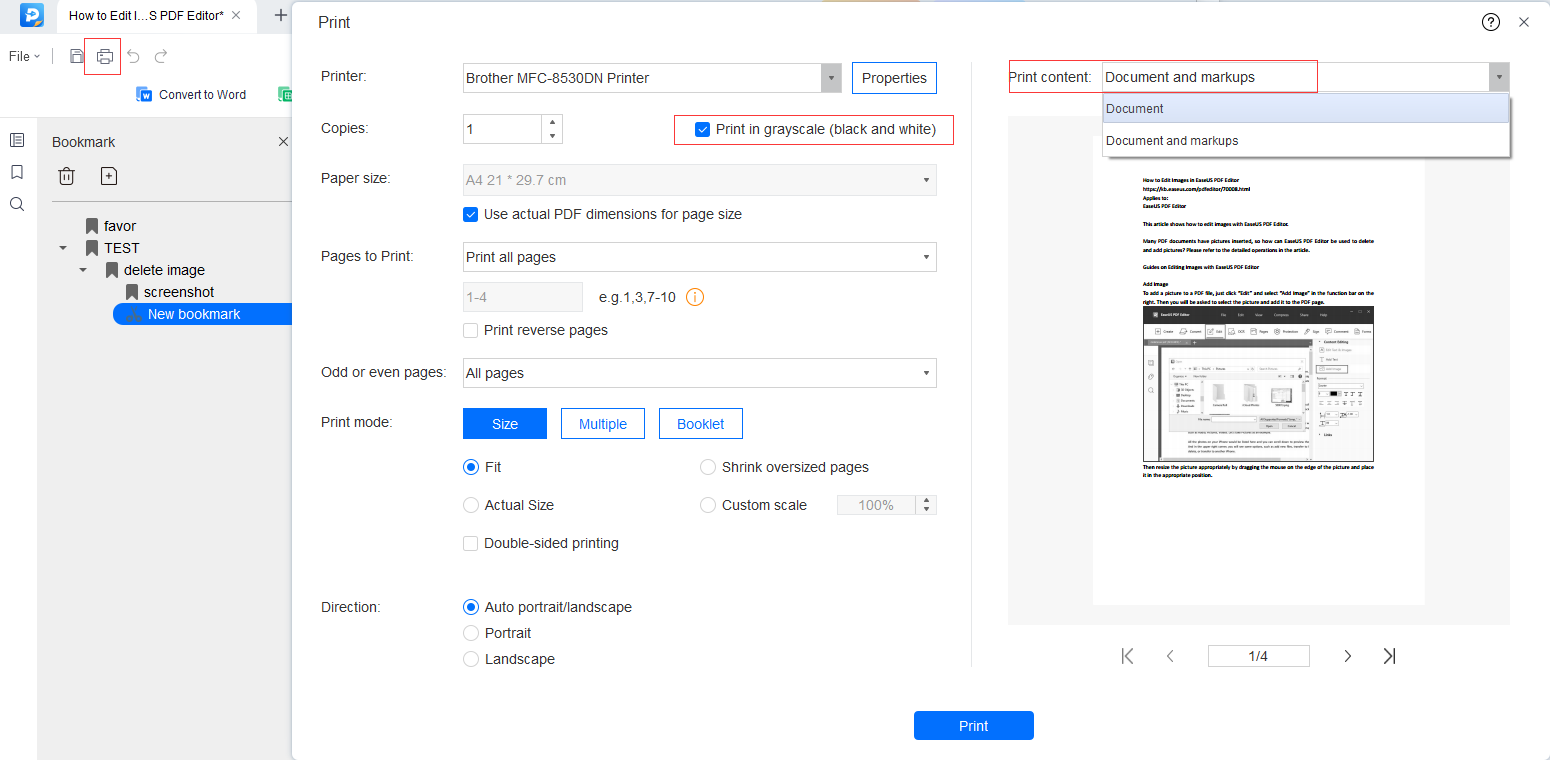Click the help question mark icon
This screenshot has height=760, width=1550.
[1491, 22]
